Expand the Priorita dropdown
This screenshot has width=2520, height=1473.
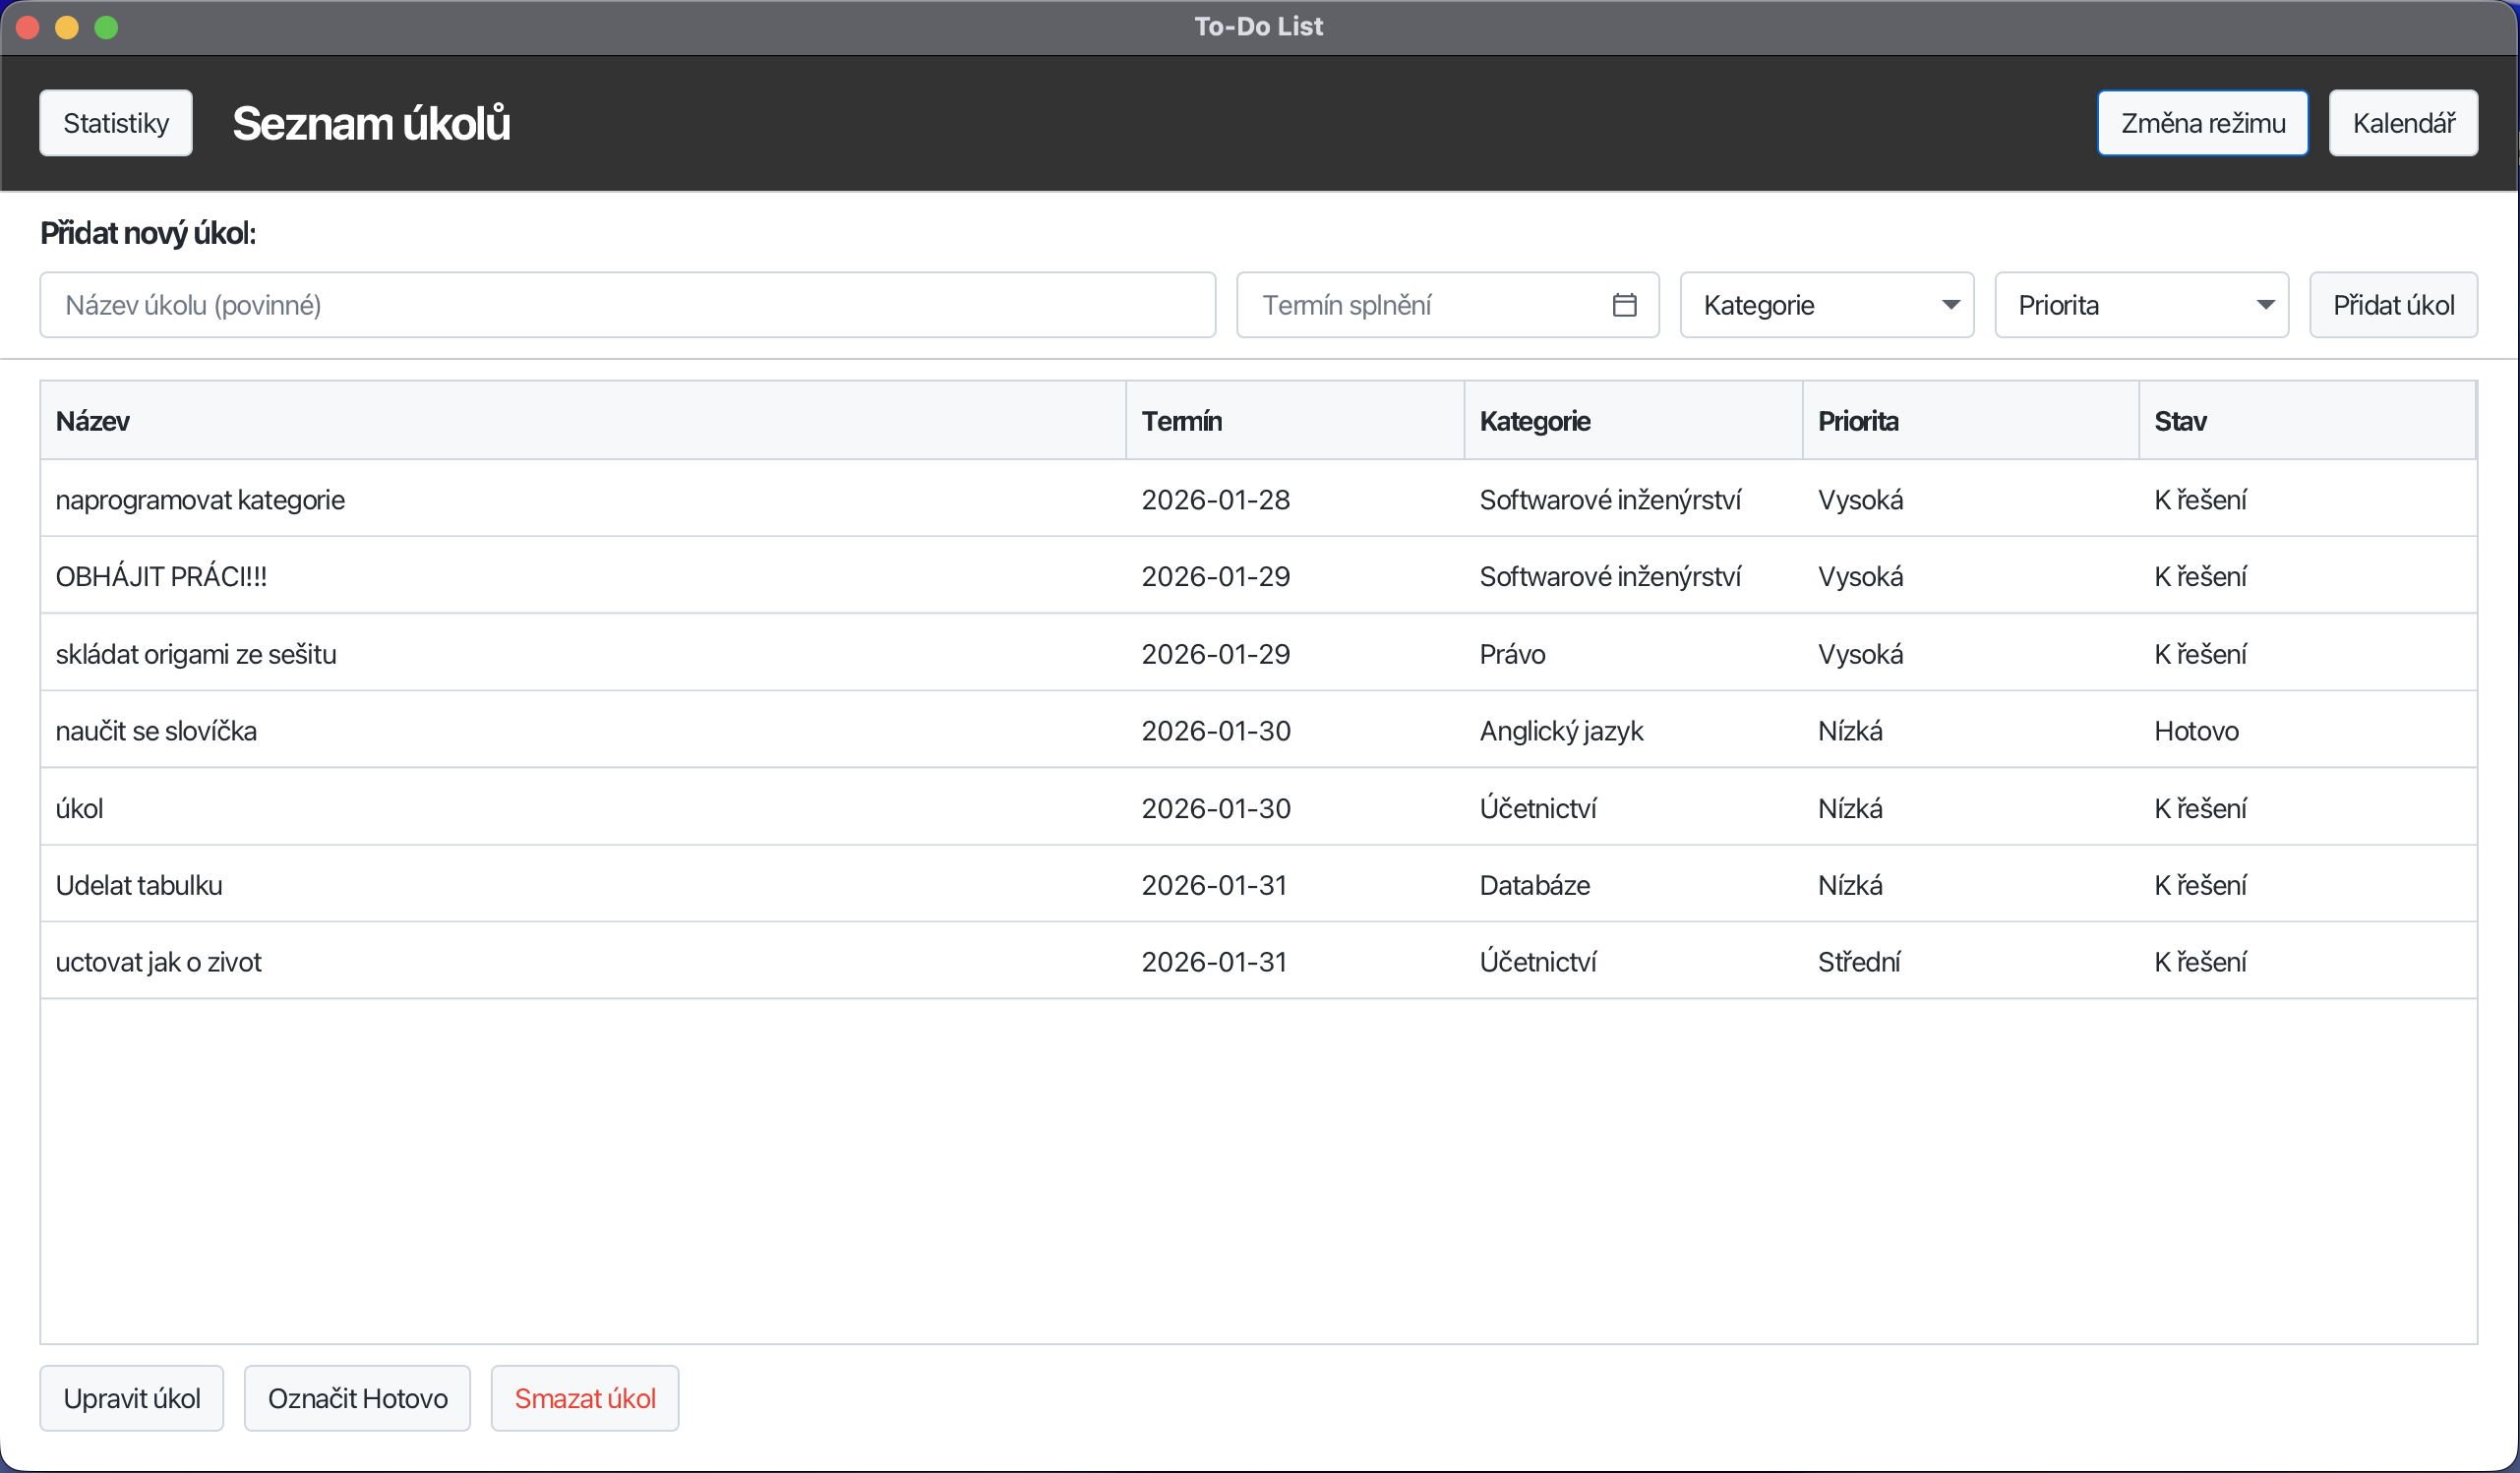point(2141,305)
